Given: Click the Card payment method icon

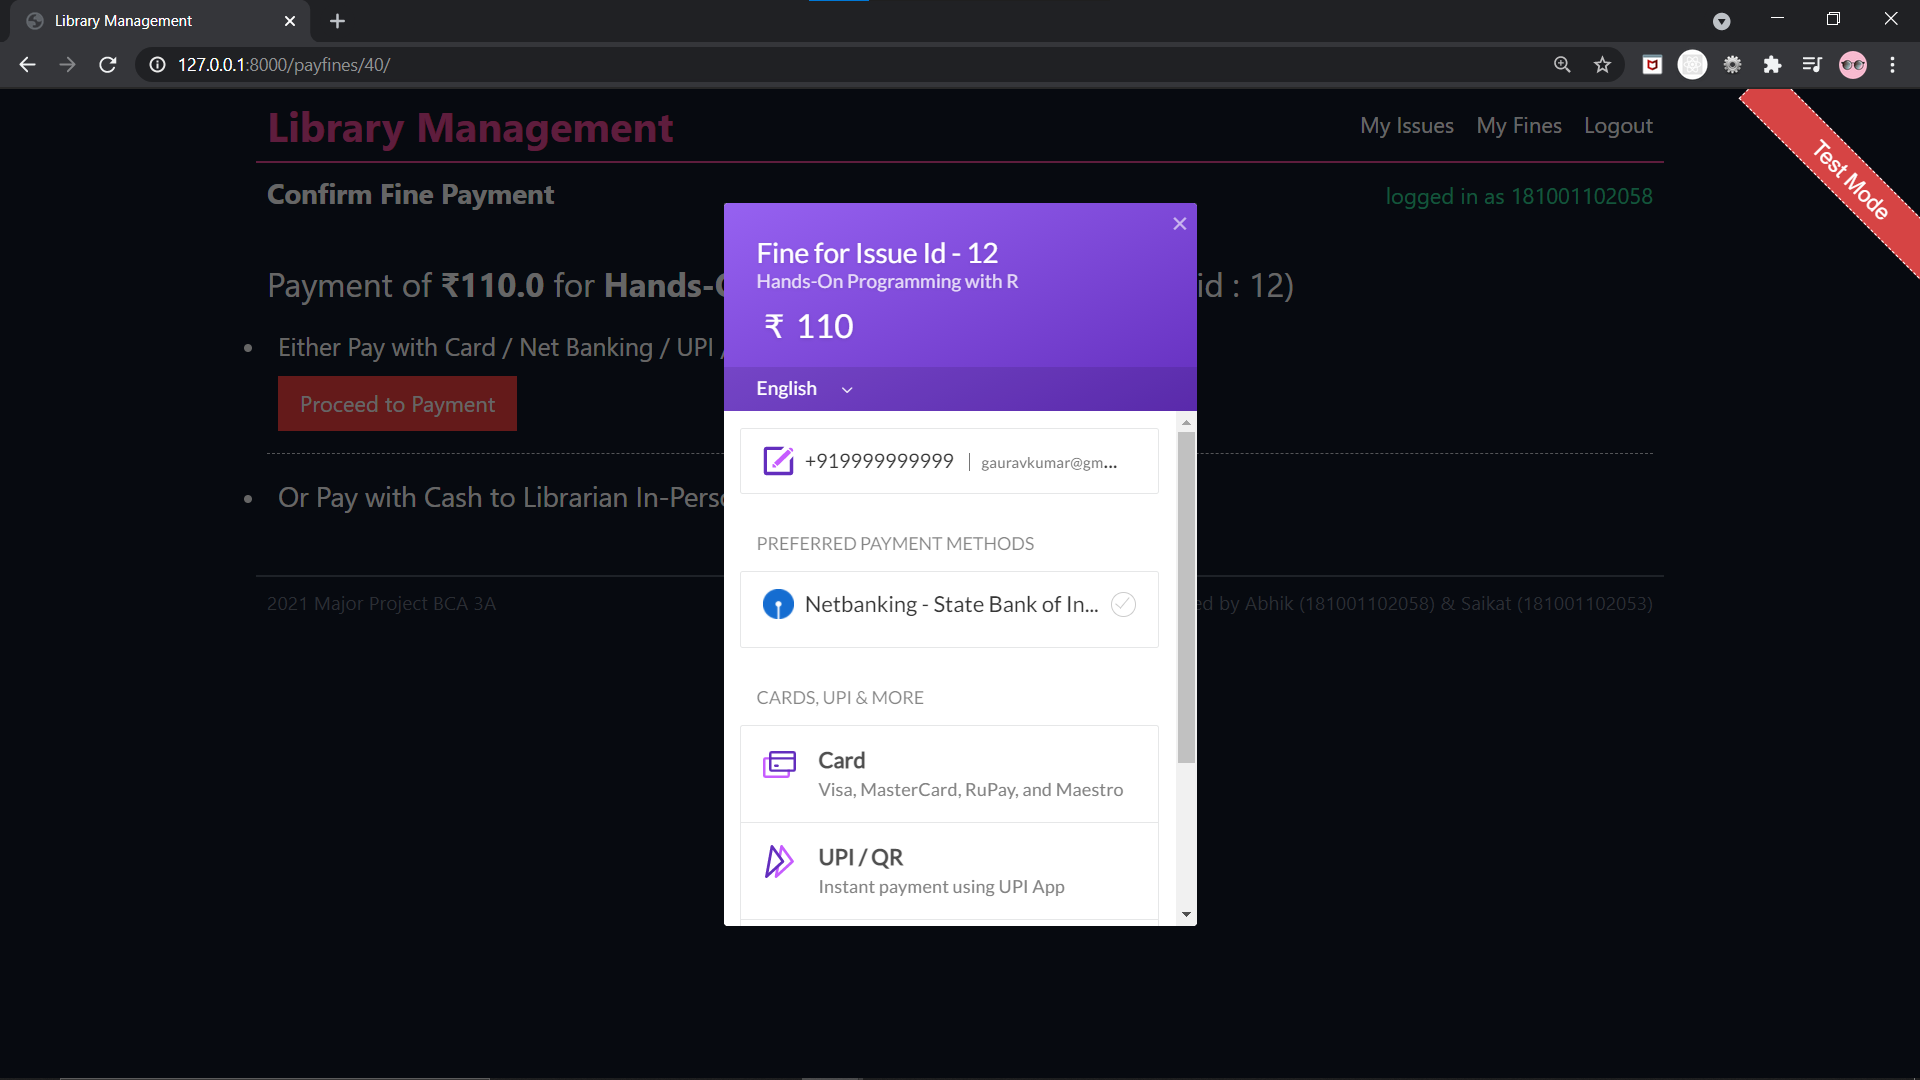Looking at the screenshot, I should [779, 764].
